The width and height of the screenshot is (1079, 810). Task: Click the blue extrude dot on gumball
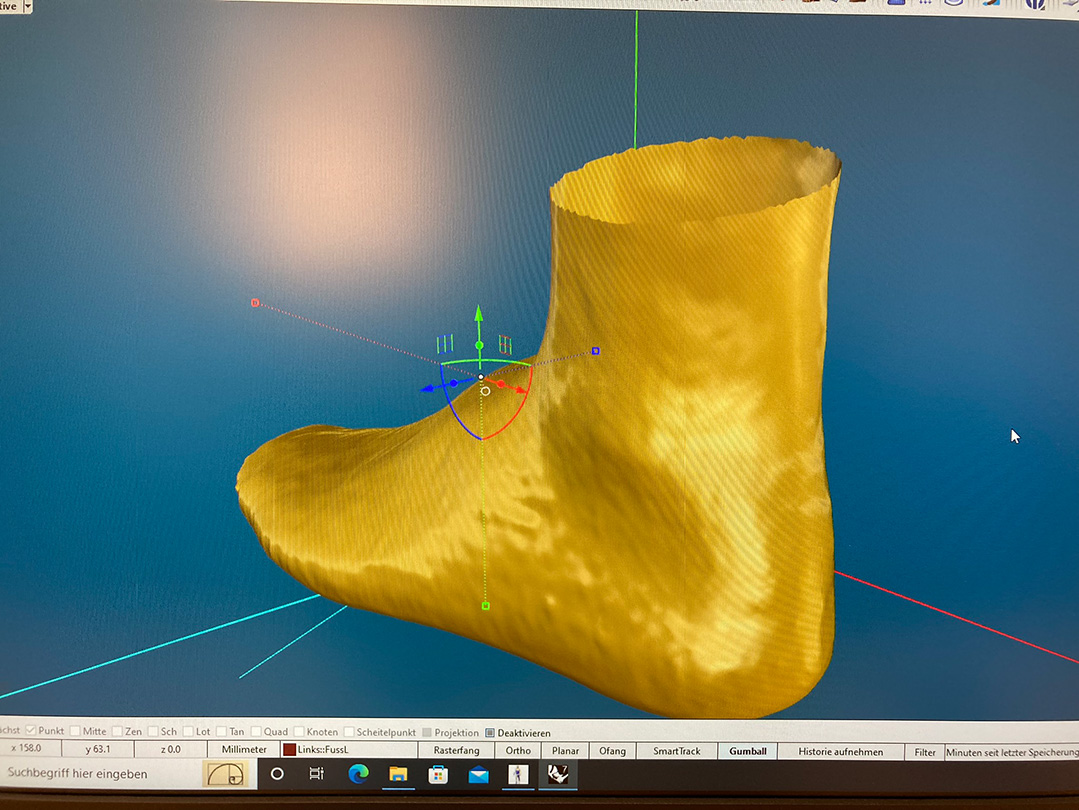(453, 383)
